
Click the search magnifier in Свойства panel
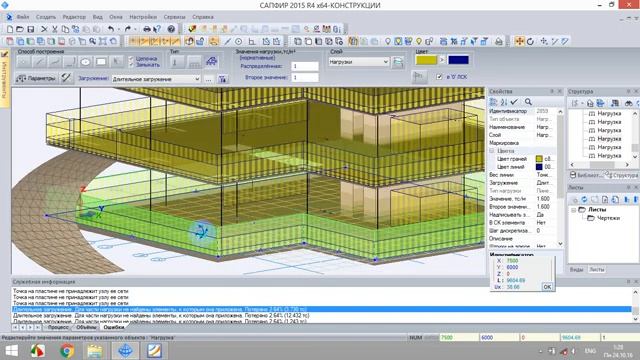[528, 102]
